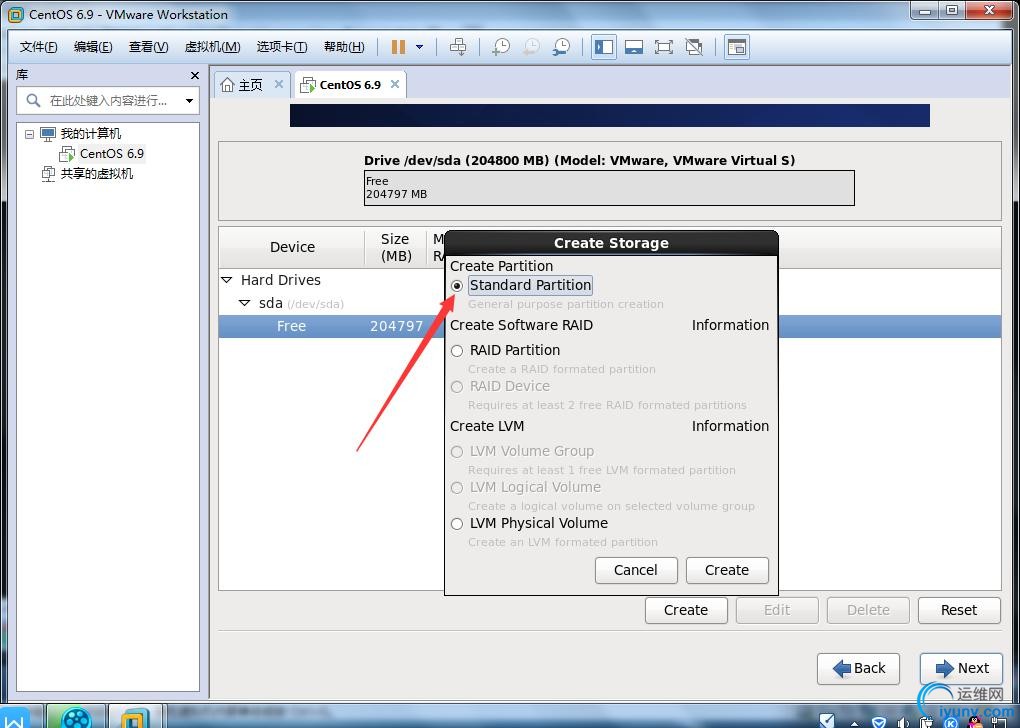Click Information beside Create LVM
This screenshot has height=728, width=1020.
pos(730,425)
